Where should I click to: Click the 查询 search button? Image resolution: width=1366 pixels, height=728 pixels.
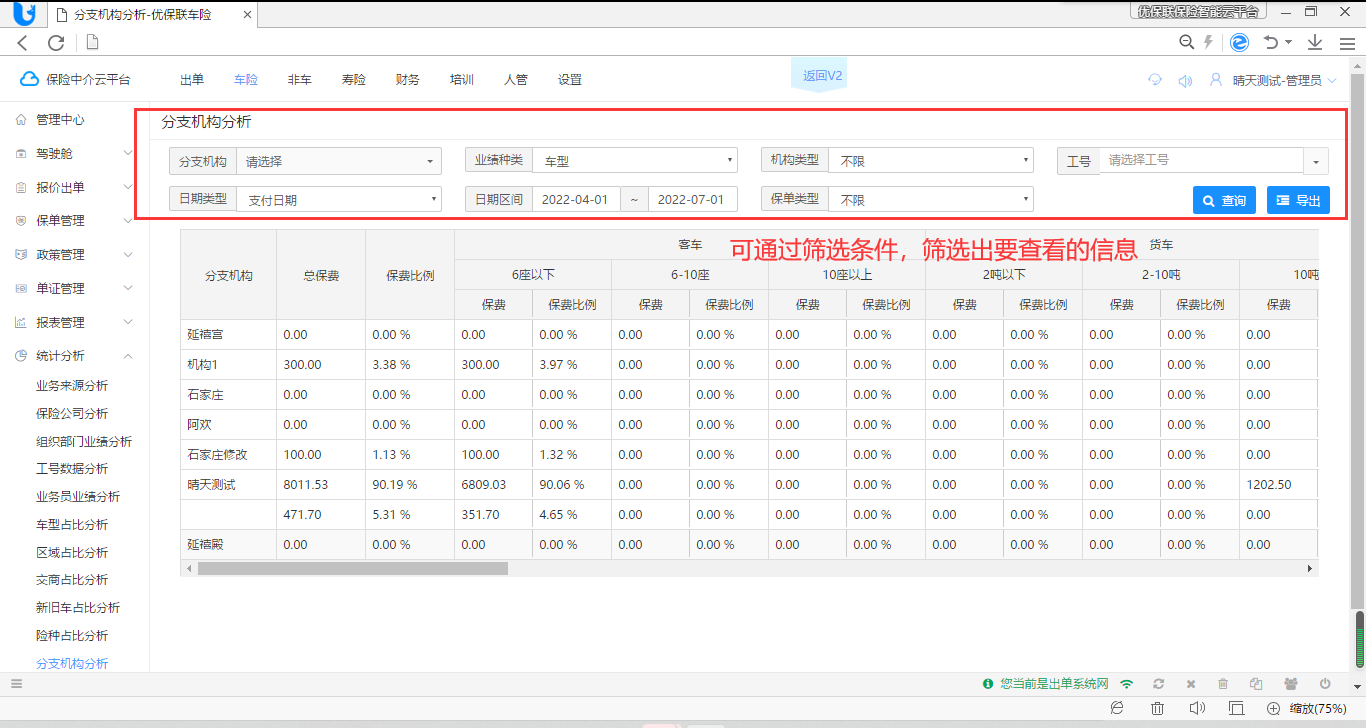(x=1225, y=200)
